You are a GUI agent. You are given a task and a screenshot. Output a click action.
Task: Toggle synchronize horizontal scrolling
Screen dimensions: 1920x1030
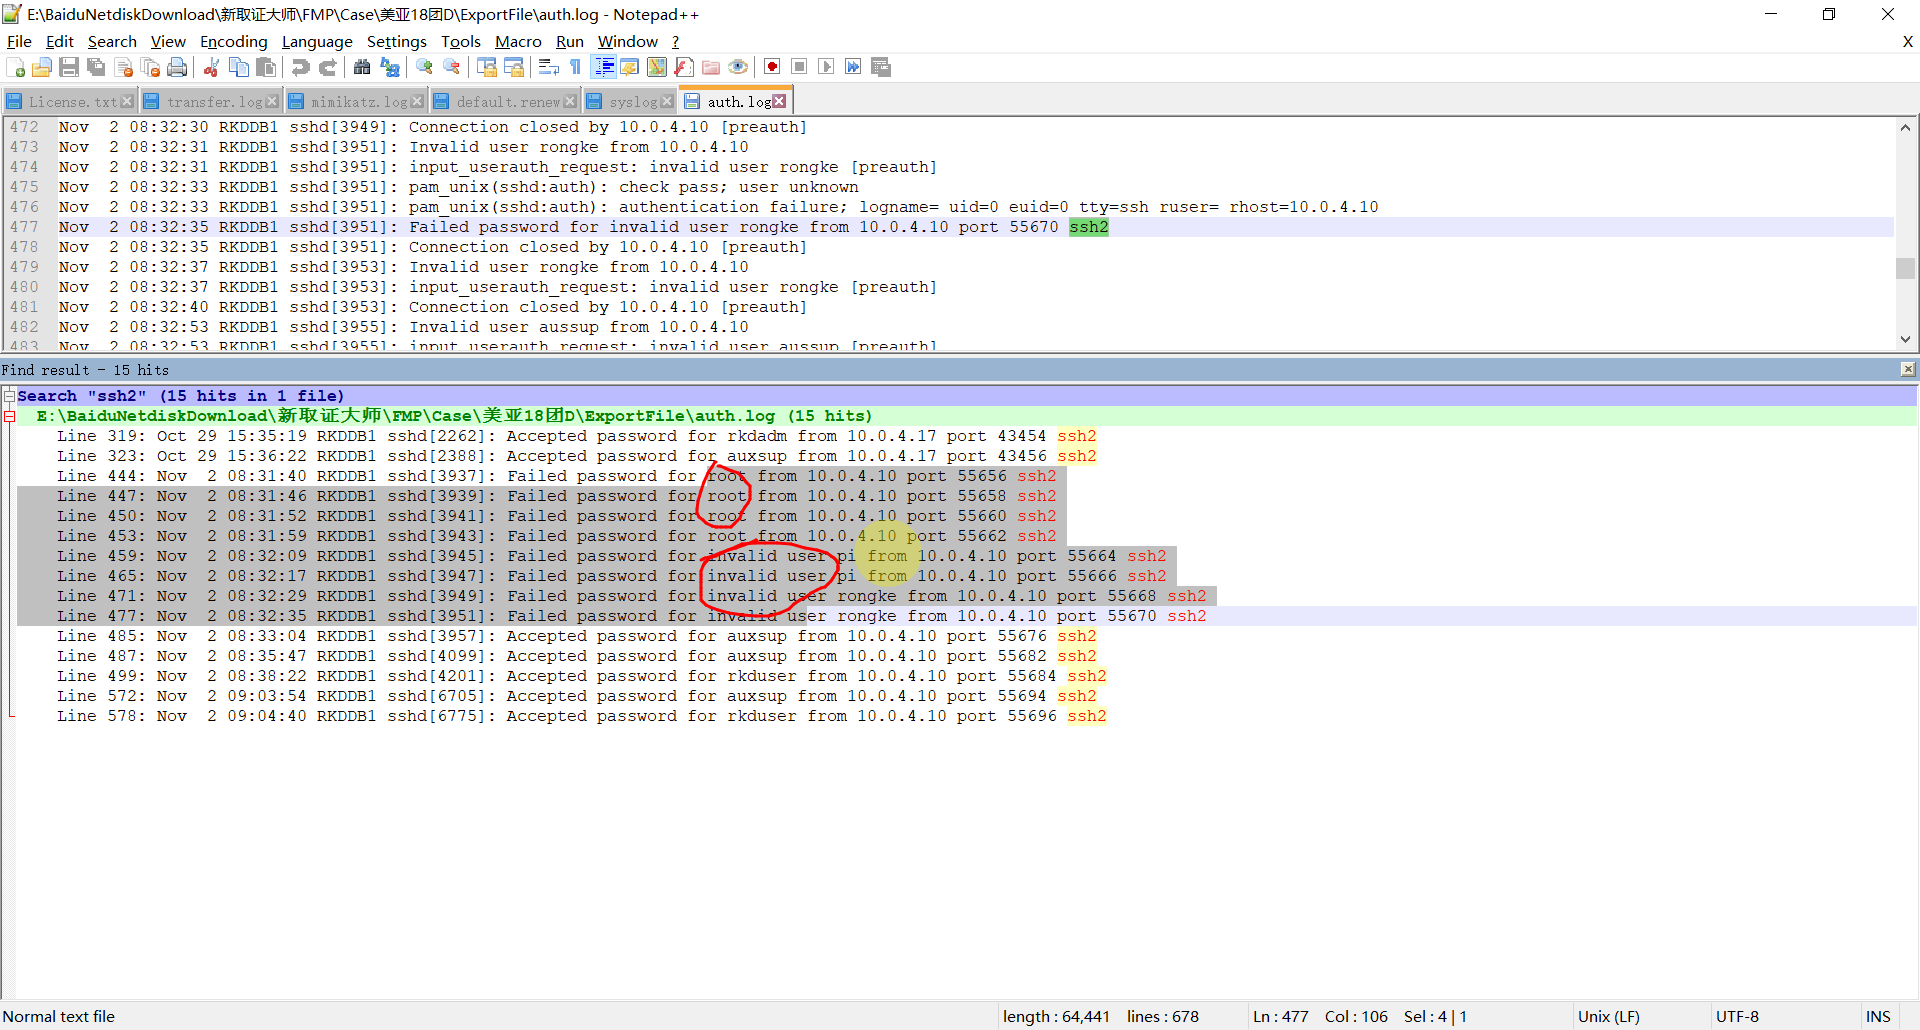(x=514, y=67)
